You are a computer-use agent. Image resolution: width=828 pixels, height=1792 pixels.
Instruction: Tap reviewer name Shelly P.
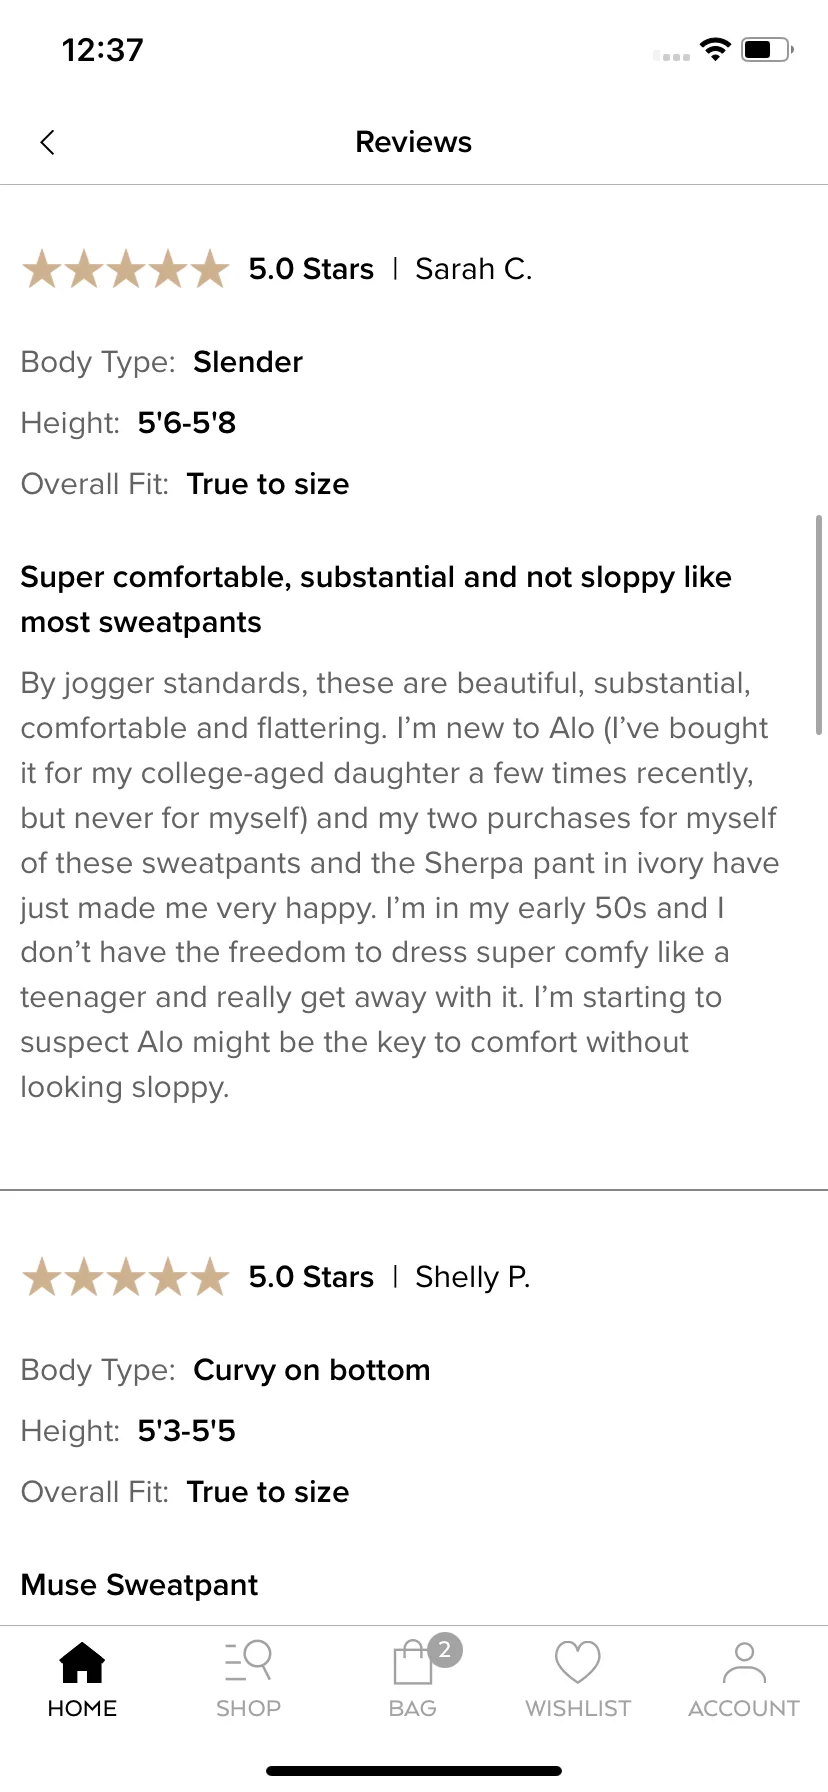click(x=473, y=1277)
